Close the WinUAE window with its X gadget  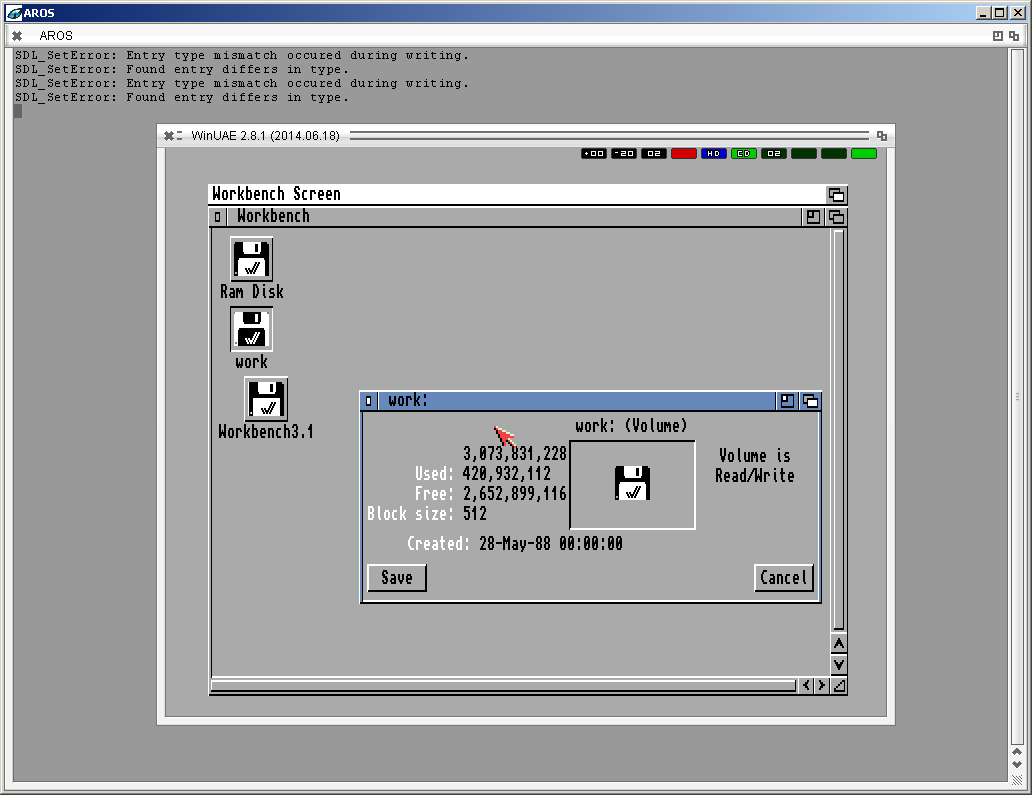[169, 136]
